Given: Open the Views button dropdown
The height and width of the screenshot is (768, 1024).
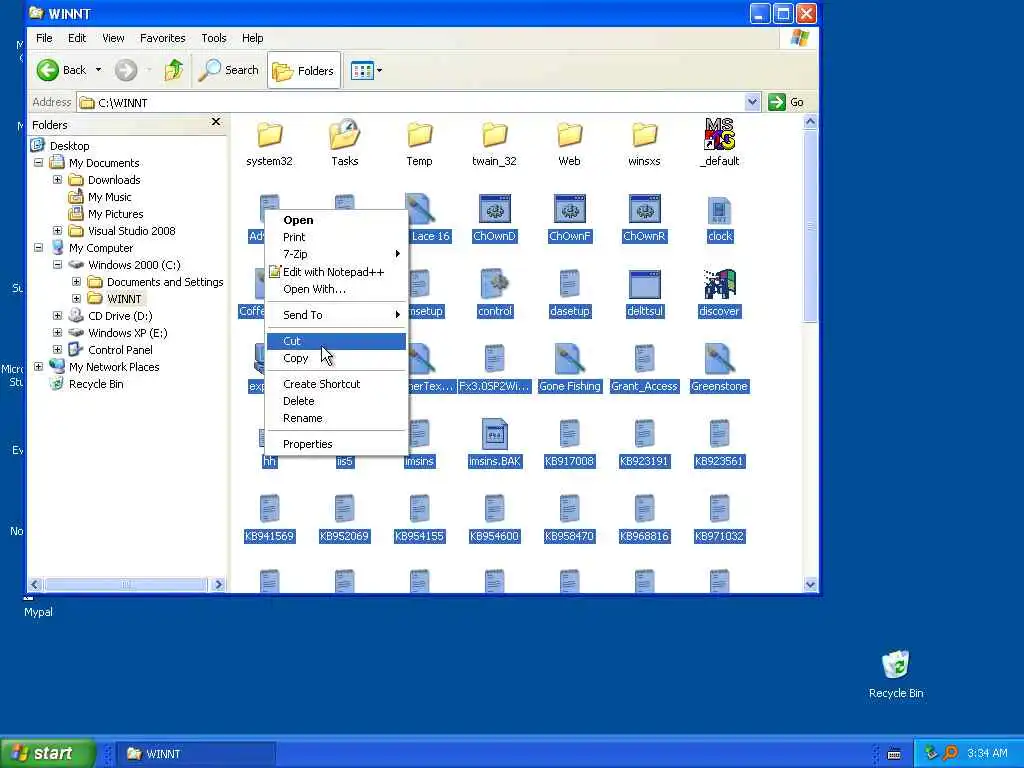Looking at the screenshot, I should (379, 70).
